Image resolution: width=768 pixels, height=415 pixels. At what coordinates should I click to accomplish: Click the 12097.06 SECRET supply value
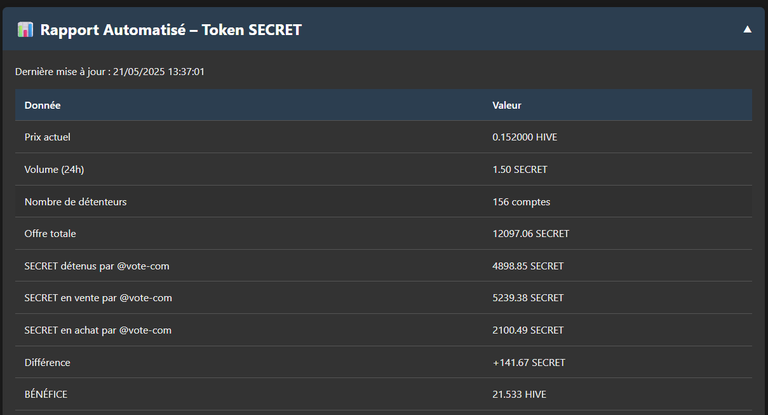pos(530,234)
